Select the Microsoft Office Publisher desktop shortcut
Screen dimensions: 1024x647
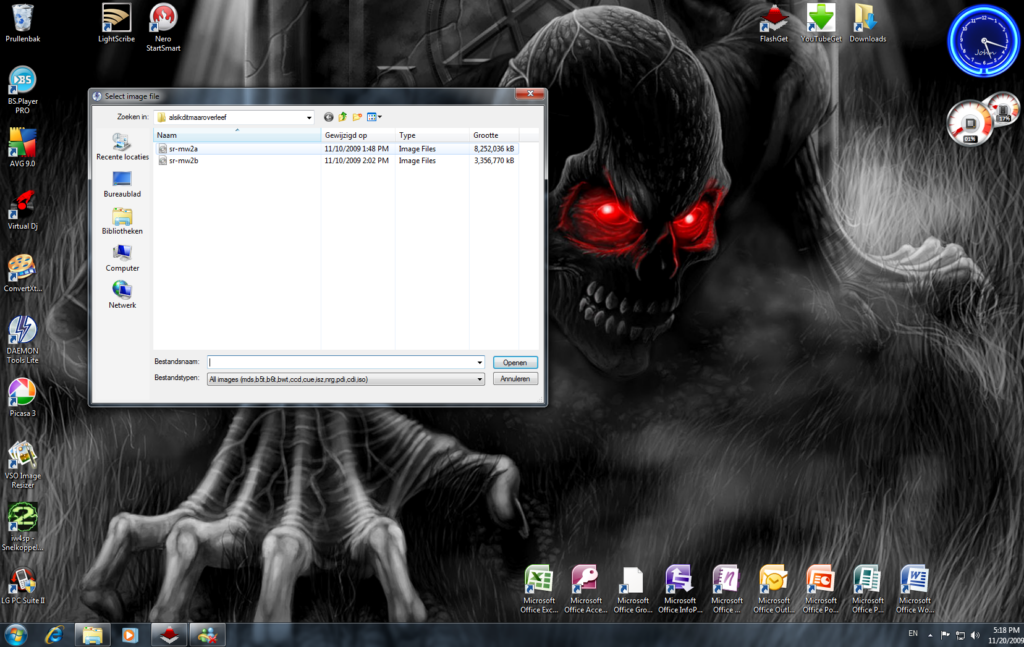click(x=868, y=590)
